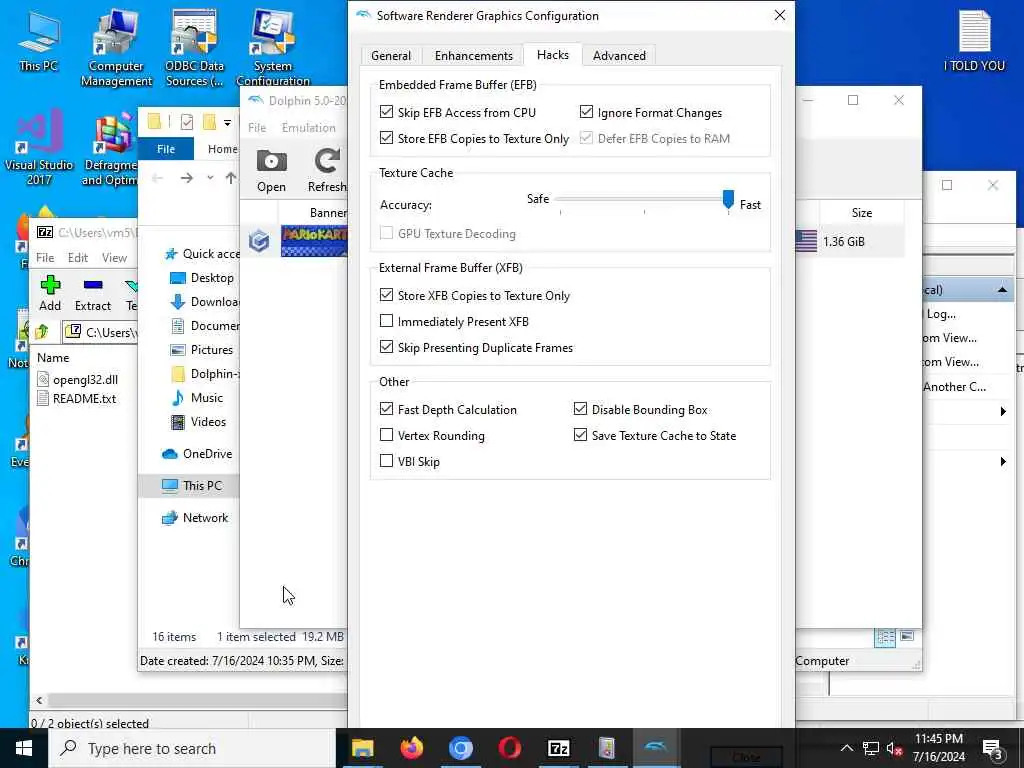
Task: Switch to 7-Zip from the taskbar
Action: pos(558,748)
